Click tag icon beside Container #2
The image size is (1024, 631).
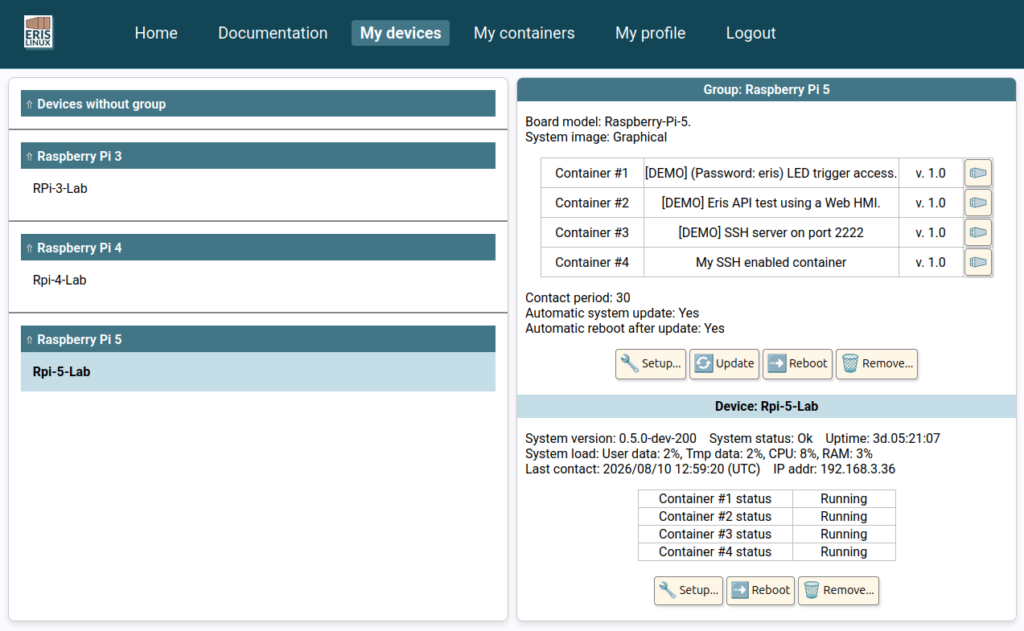coord(978,202)
